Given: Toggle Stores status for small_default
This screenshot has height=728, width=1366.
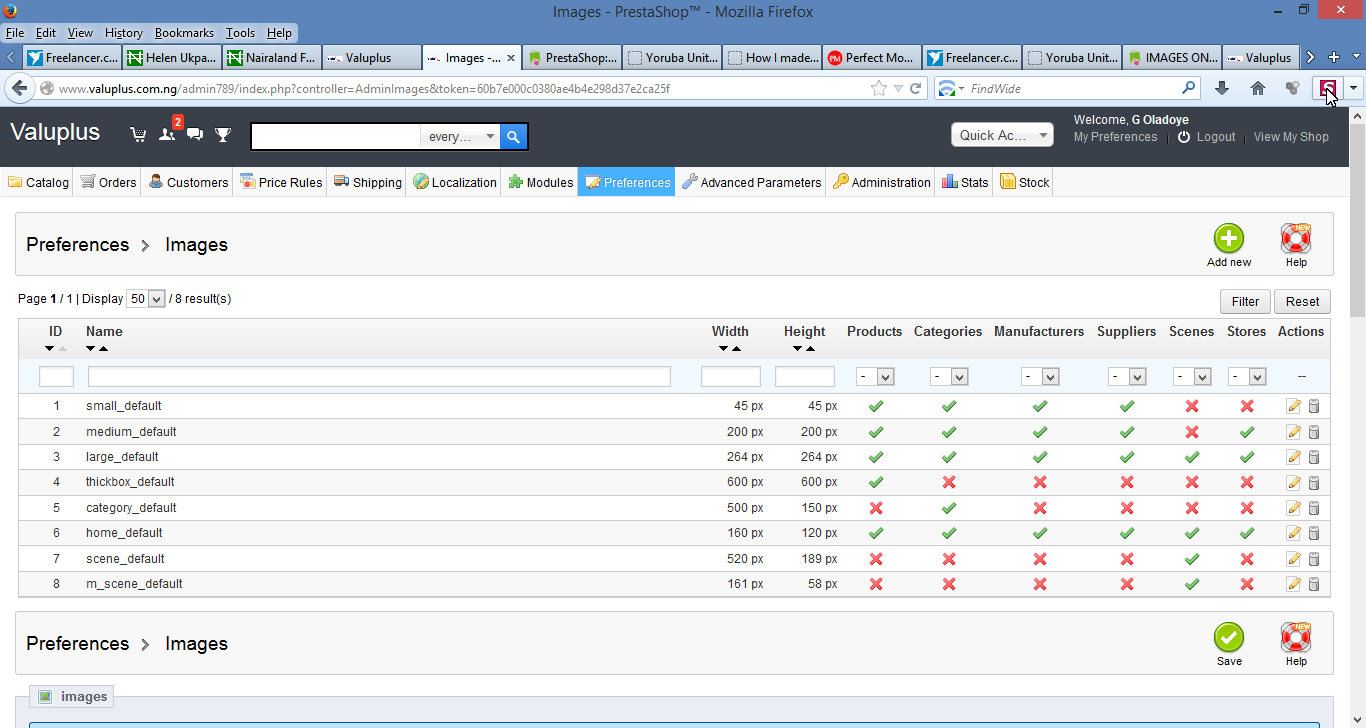Looking at the screenshot, I should tap(1246, 406).
